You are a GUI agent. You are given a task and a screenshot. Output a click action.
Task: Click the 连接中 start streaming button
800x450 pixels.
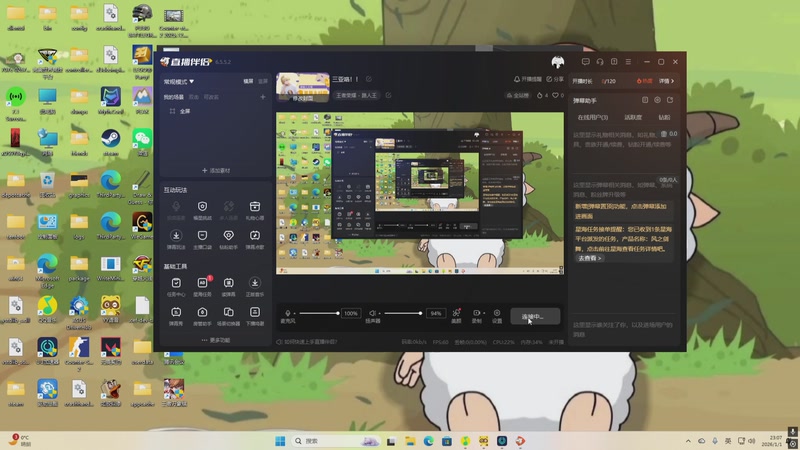tap(535, 316)
